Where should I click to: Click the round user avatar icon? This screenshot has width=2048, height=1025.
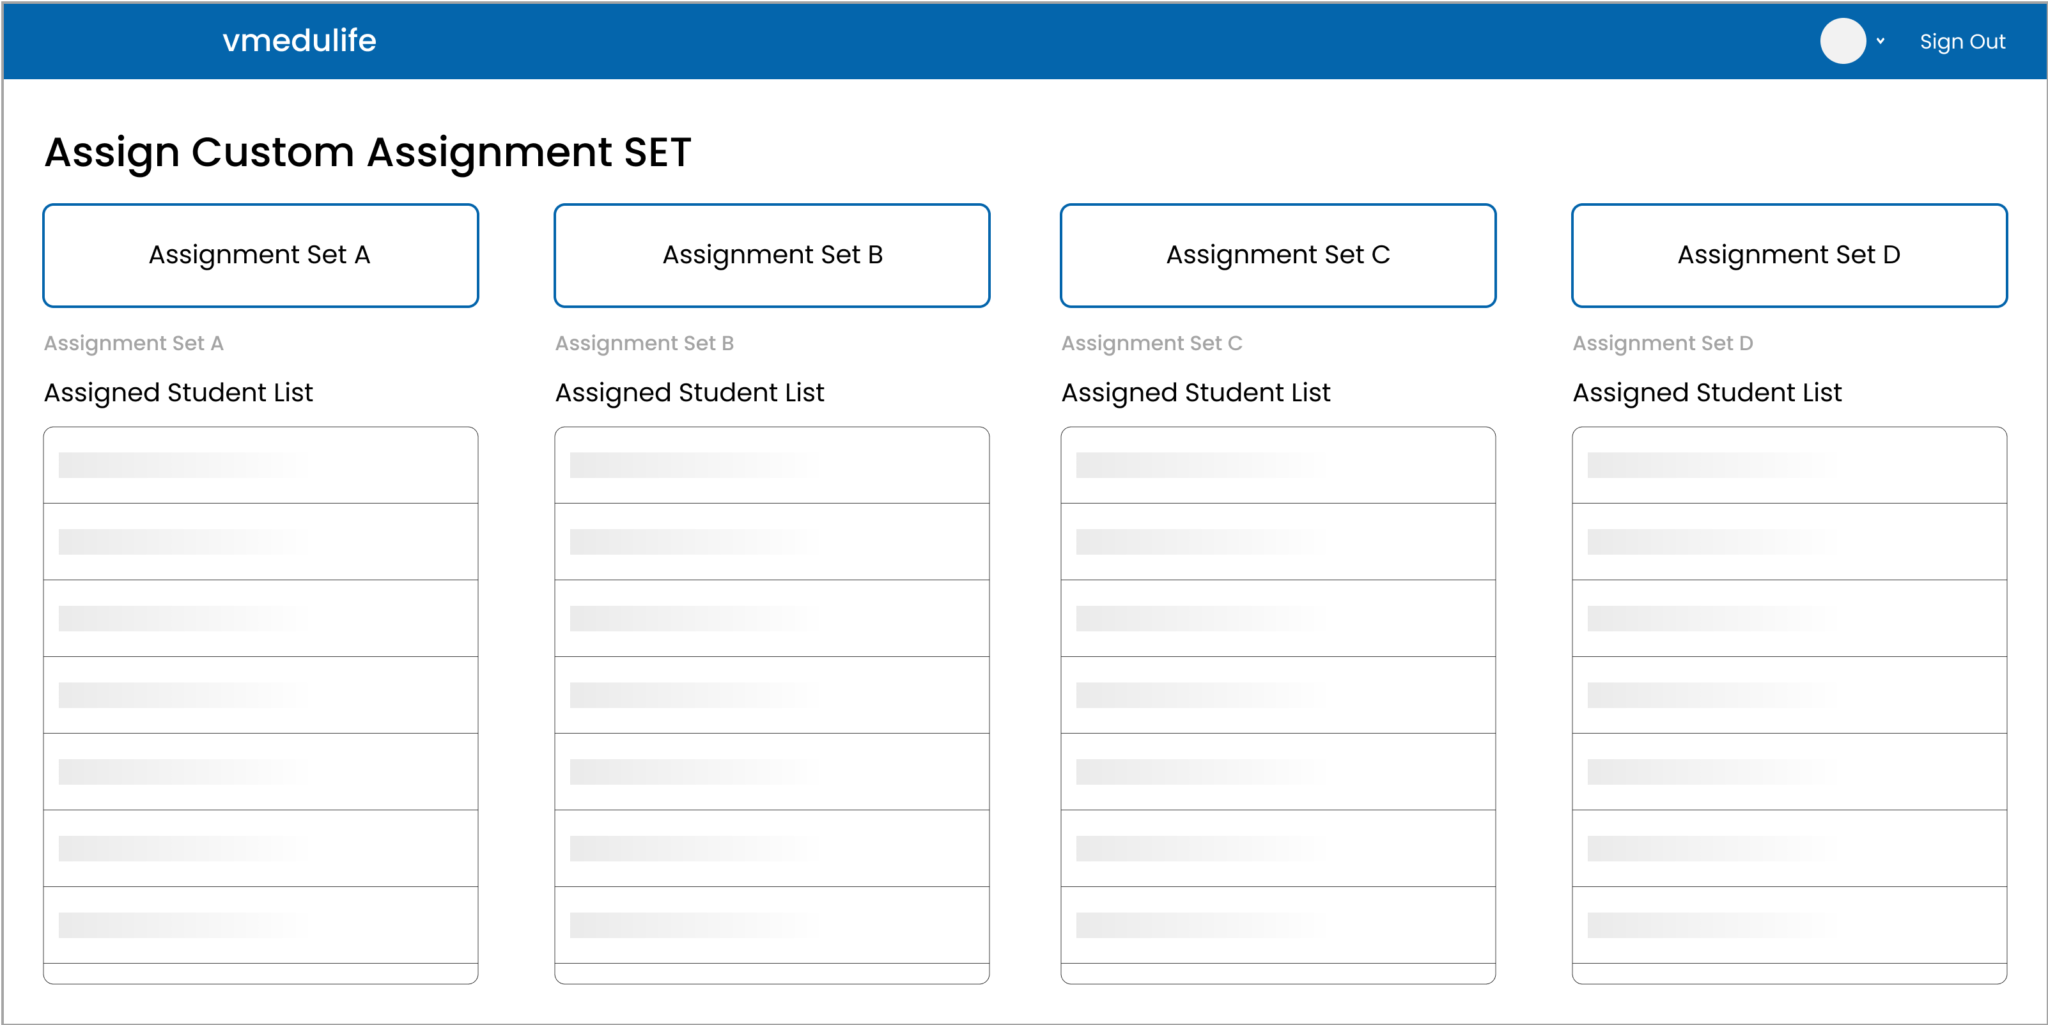tap(1842, 41)
